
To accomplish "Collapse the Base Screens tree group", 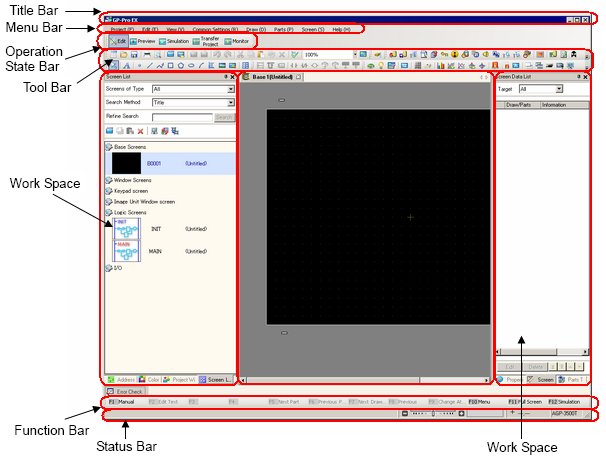I will click(109, 146).
